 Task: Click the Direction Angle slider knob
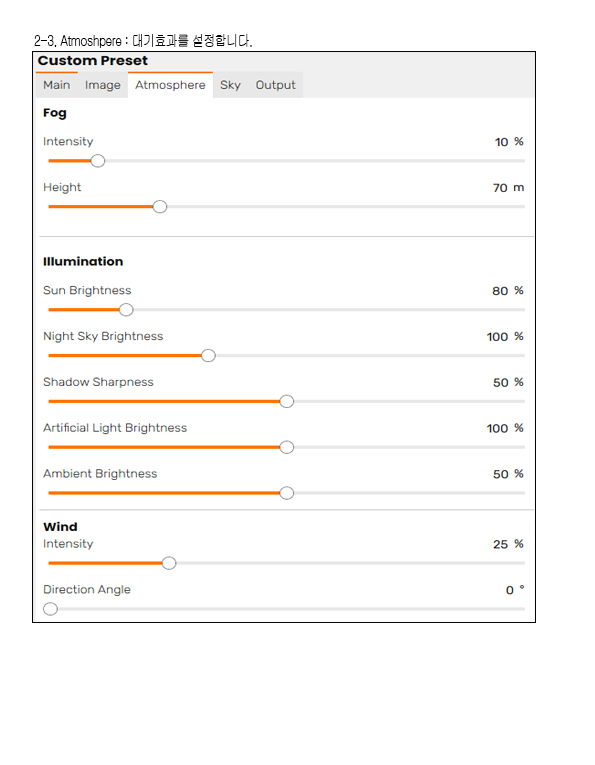[50, 609]
